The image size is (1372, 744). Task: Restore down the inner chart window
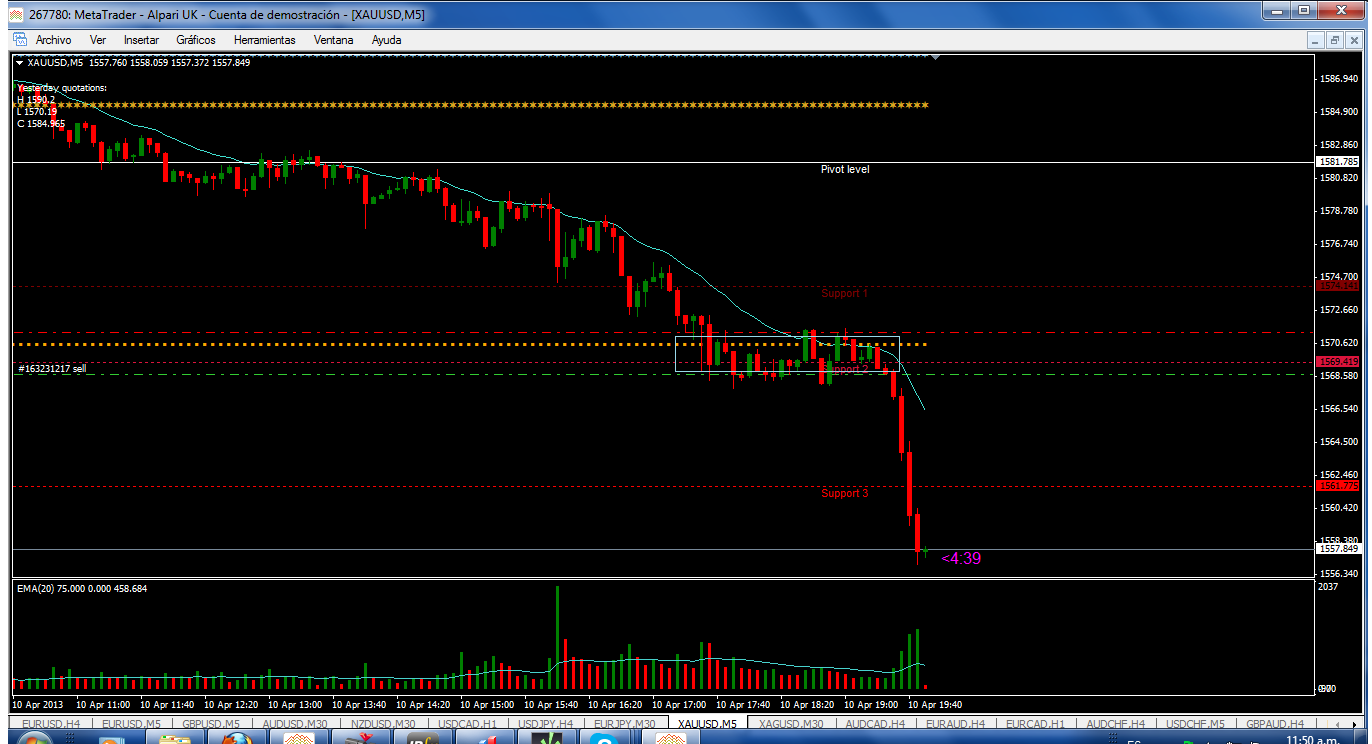[1335, 40]
